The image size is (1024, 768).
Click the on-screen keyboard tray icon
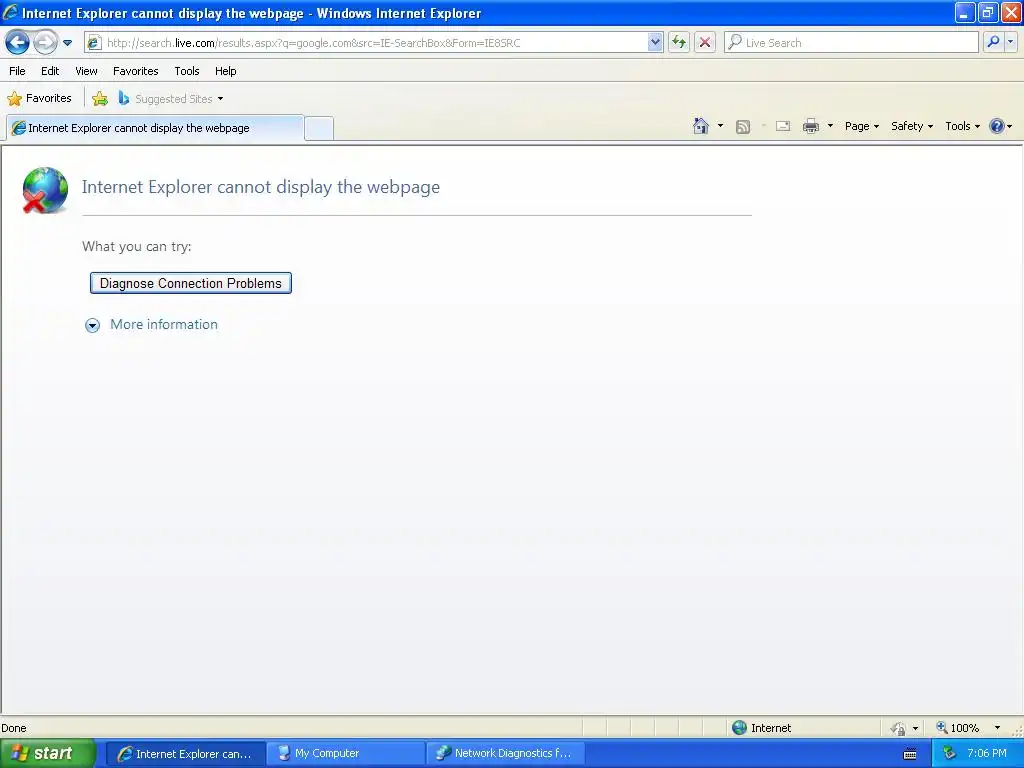coord(910,754)
